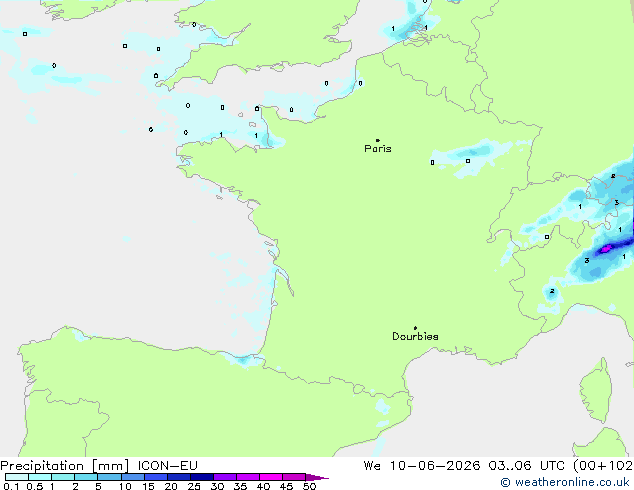
Task: Click the '03..06 UTC' time range text
Action: [526, 466]
